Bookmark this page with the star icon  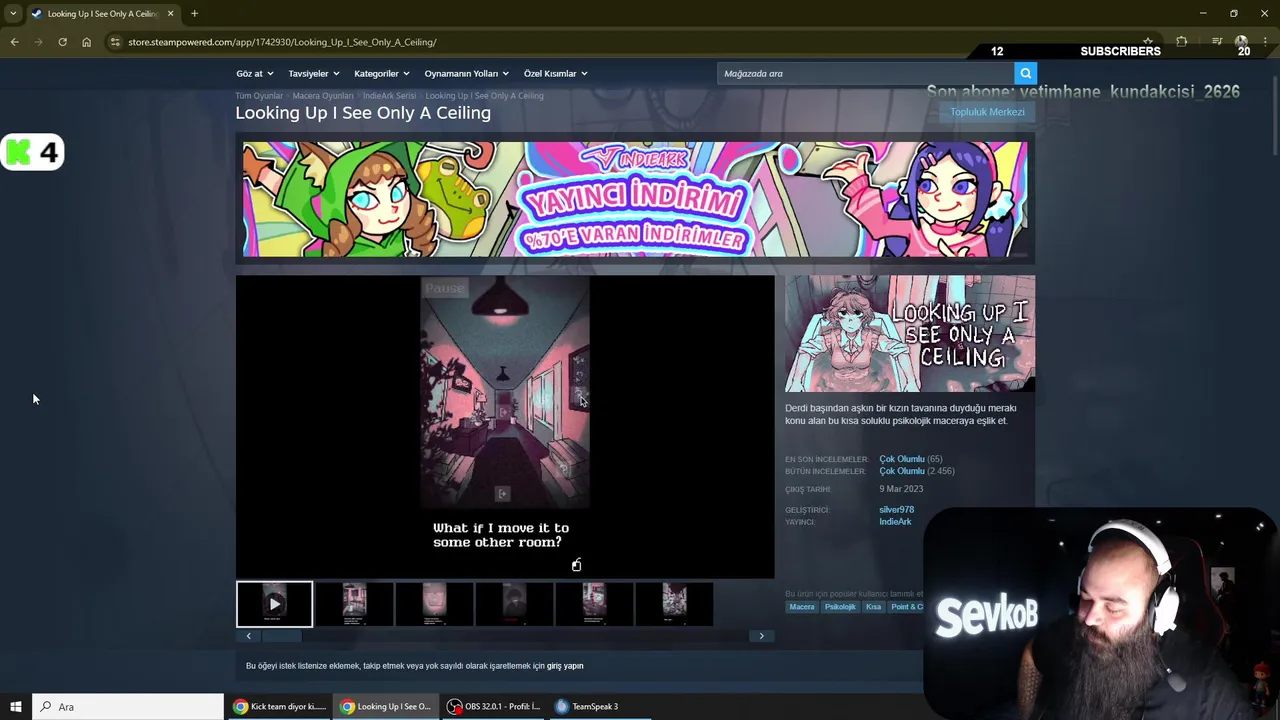click(x=1147, y=42)
